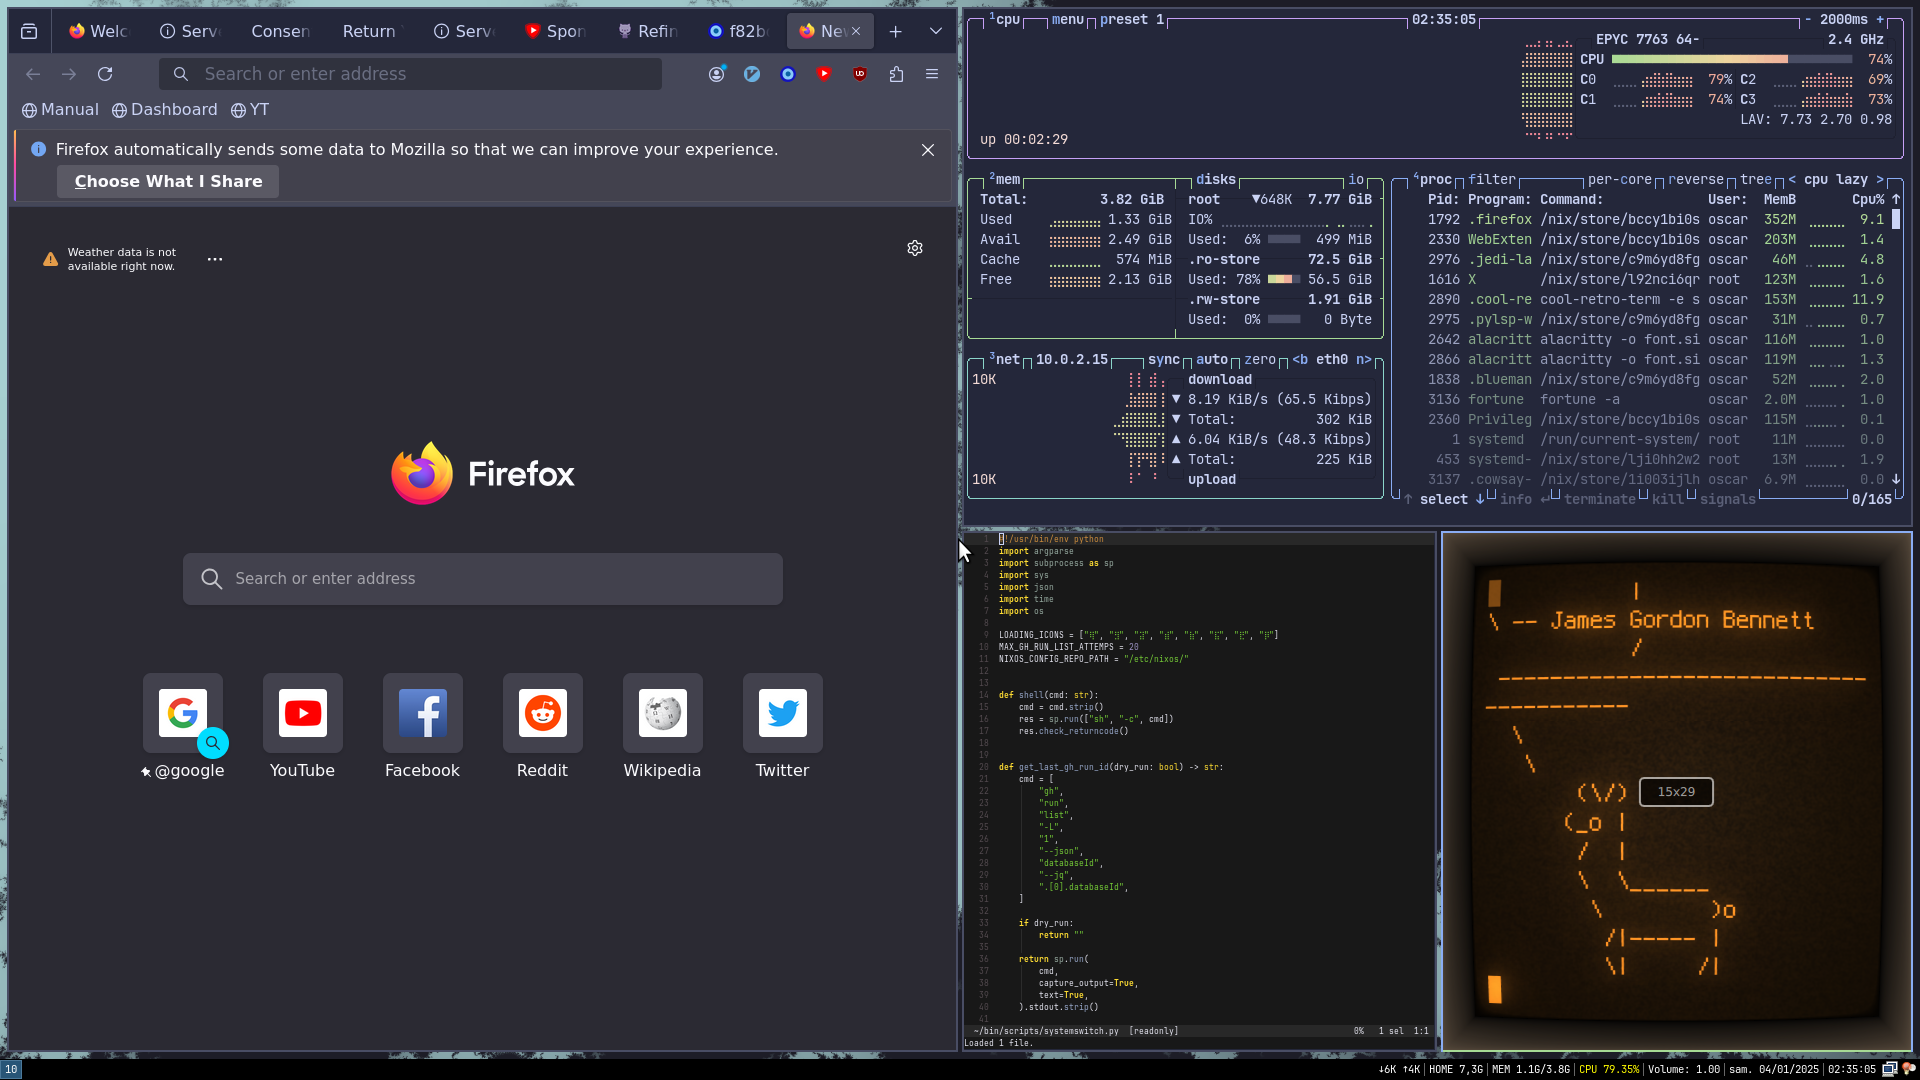This screenshot has height=1080, width=1920.
Task: Open the blue Vimium extension icon
Action: [752, 74]
